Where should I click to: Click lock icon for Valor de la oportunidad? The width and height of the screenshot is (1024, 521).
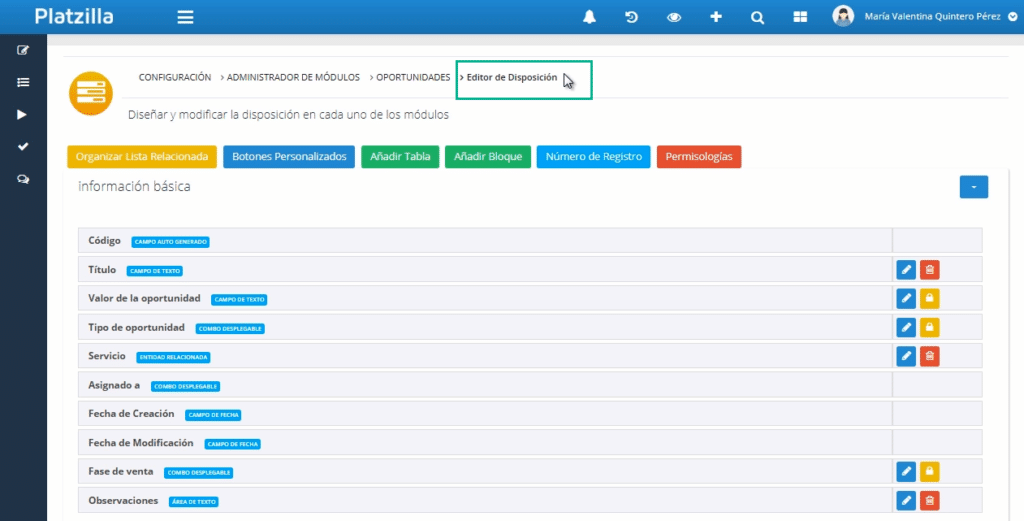coord(929,298)
